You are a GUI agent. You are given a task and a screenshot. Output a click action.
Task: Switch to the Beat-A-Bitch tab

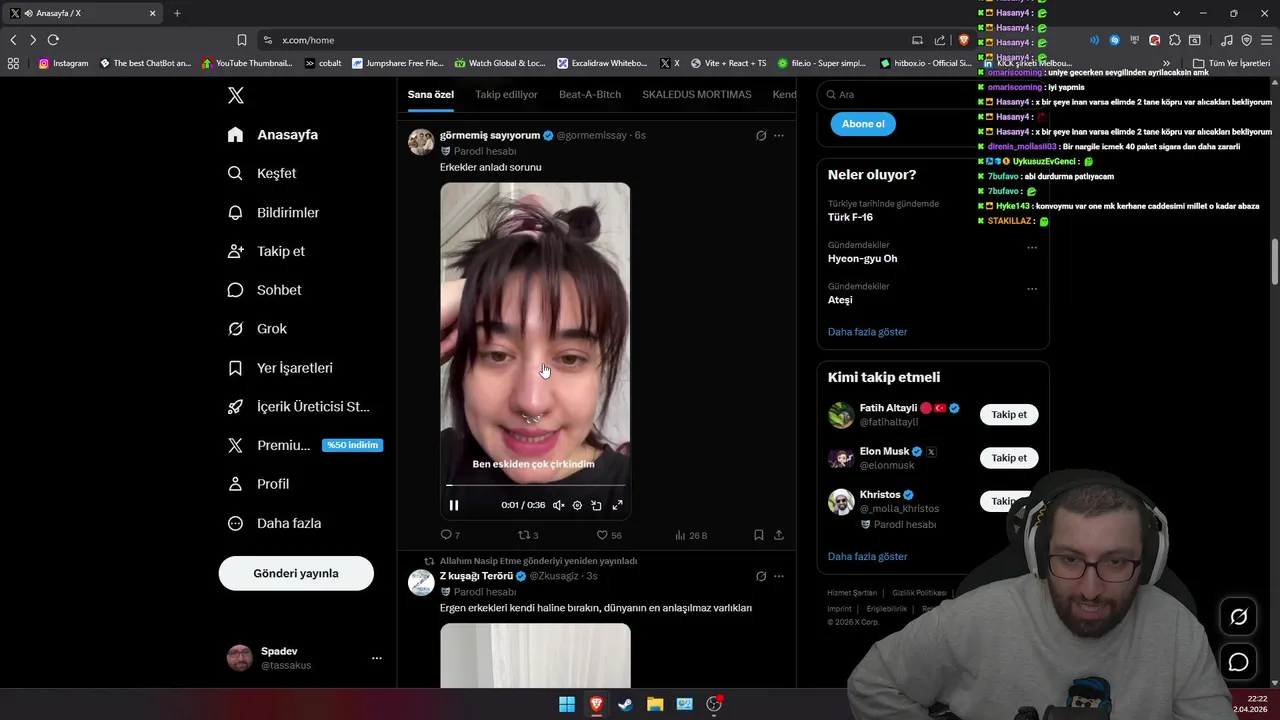click(x=590, y=94)
